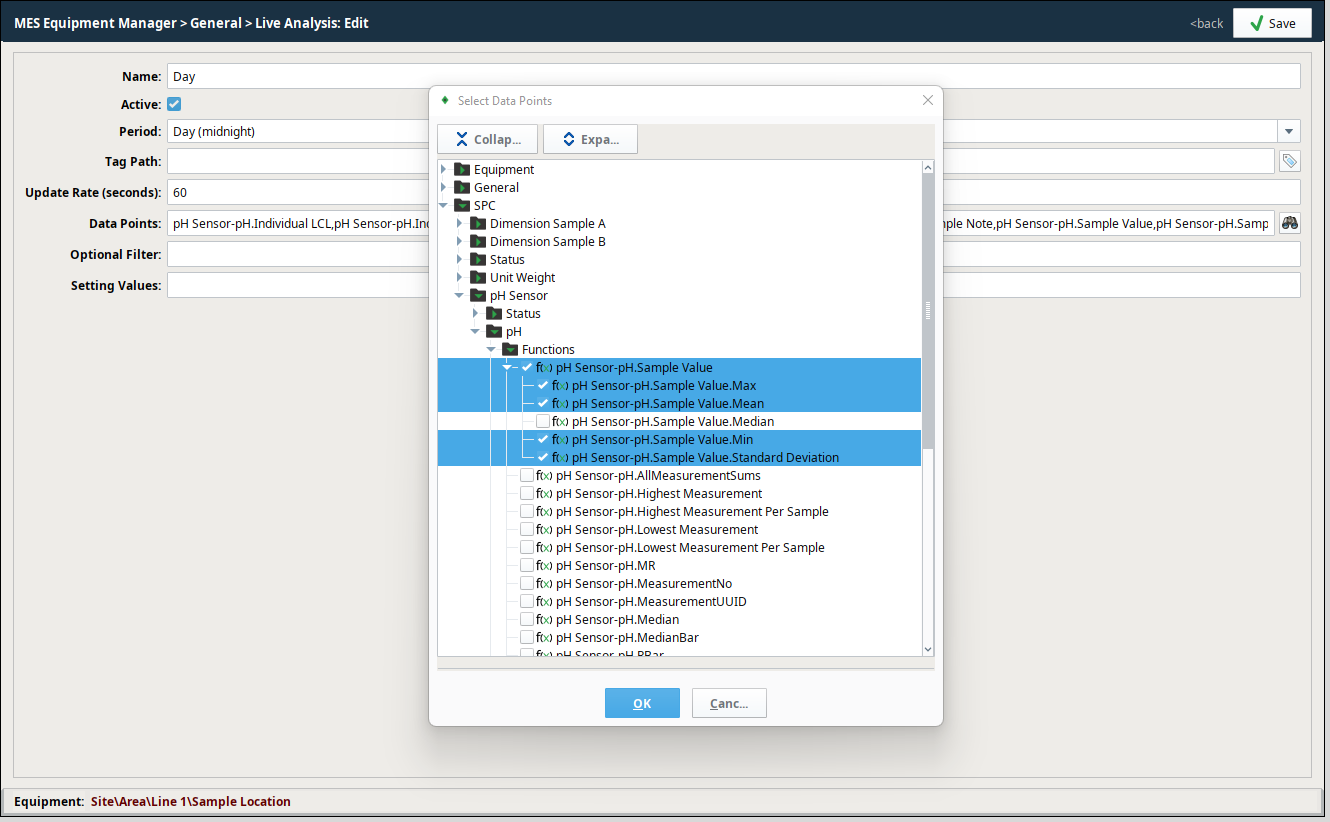The height and width of the screenshot is (822, 1330).
Task: Click the Unit Weight folder icon
Action: tap(478, 277)
